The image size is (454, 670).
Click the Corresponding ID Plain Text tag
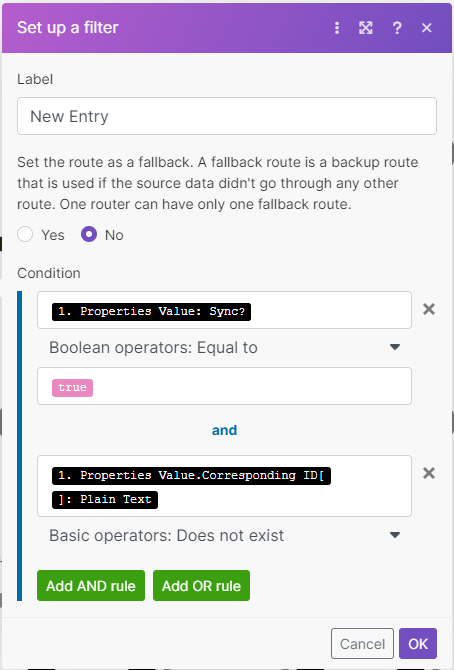click(191, 488)
